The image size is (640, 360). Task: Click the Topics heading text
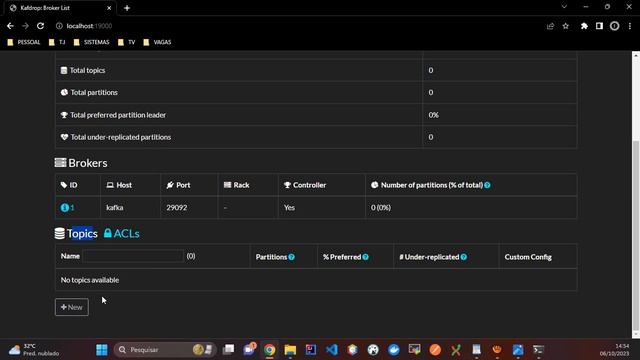82,233
